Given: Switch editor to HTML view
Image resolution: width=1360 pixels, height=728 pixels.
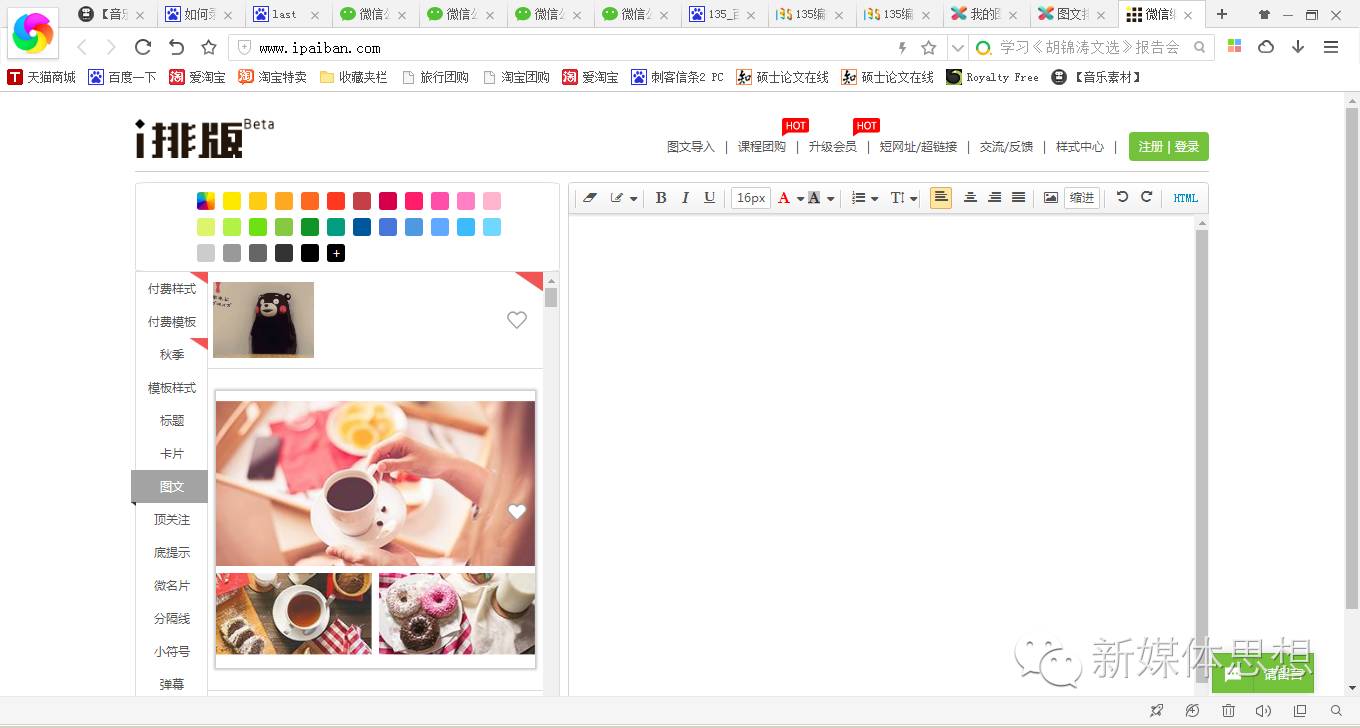Looking at the screenshot, I should pyautogui.click(x=1184, y=197).
